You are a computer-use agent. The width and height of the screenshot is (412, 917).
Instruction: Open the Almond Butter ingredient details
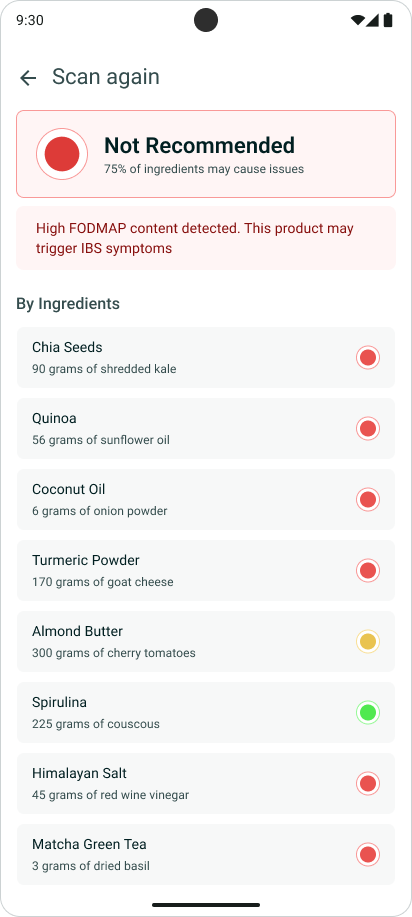click(206, 642)
